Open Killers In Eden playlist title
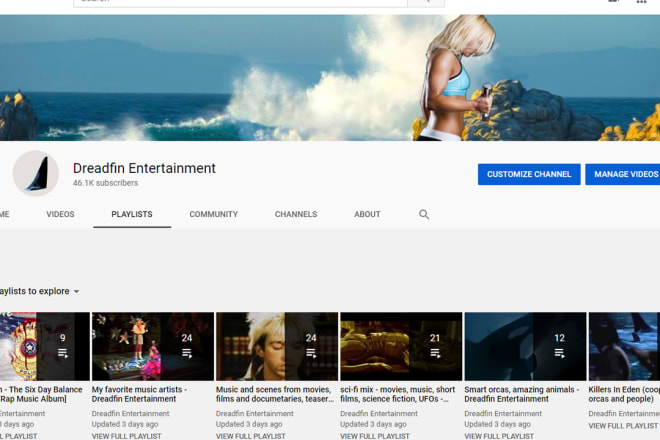 624,394
